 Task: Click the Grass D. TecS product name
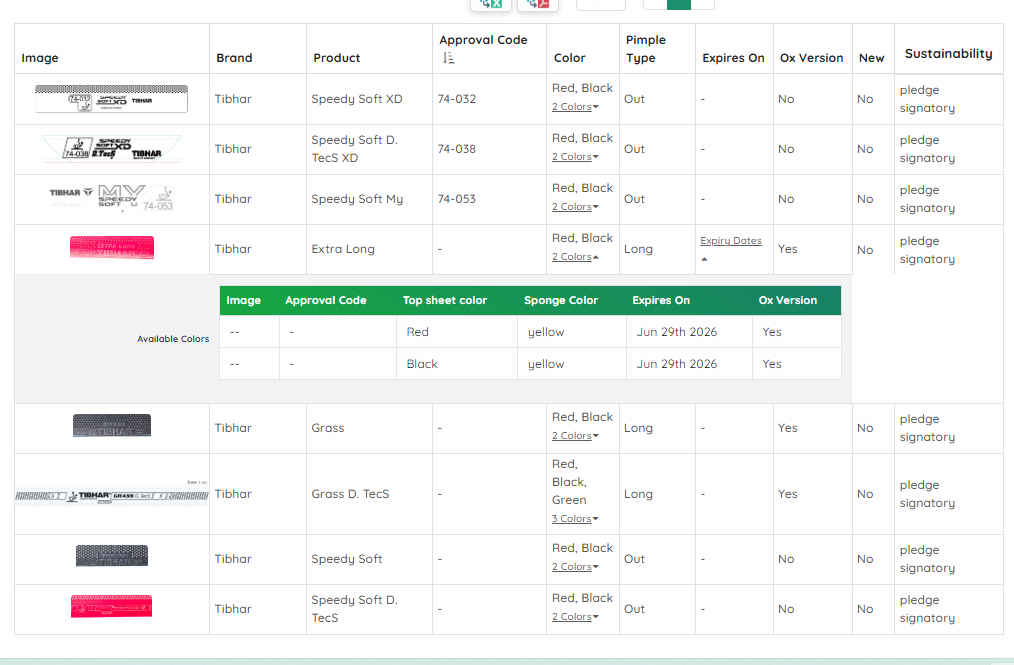point(350,494)
